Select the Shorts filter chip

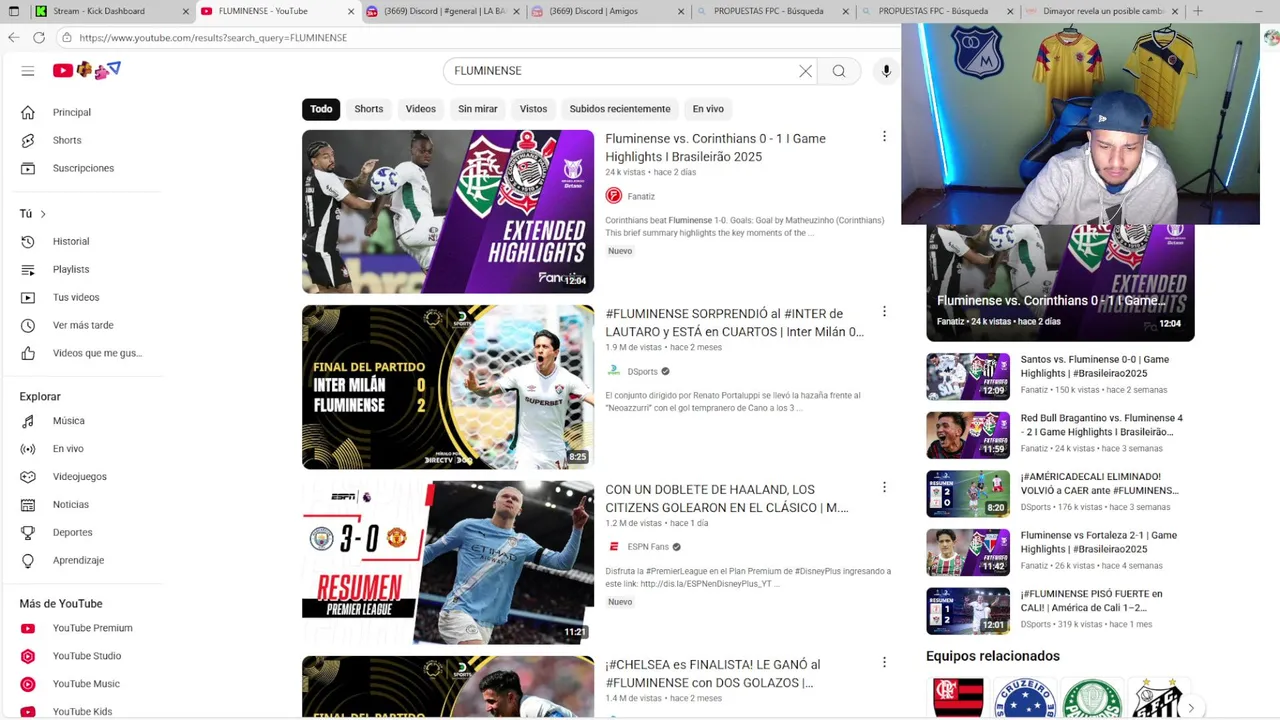(x=369, y=109)
